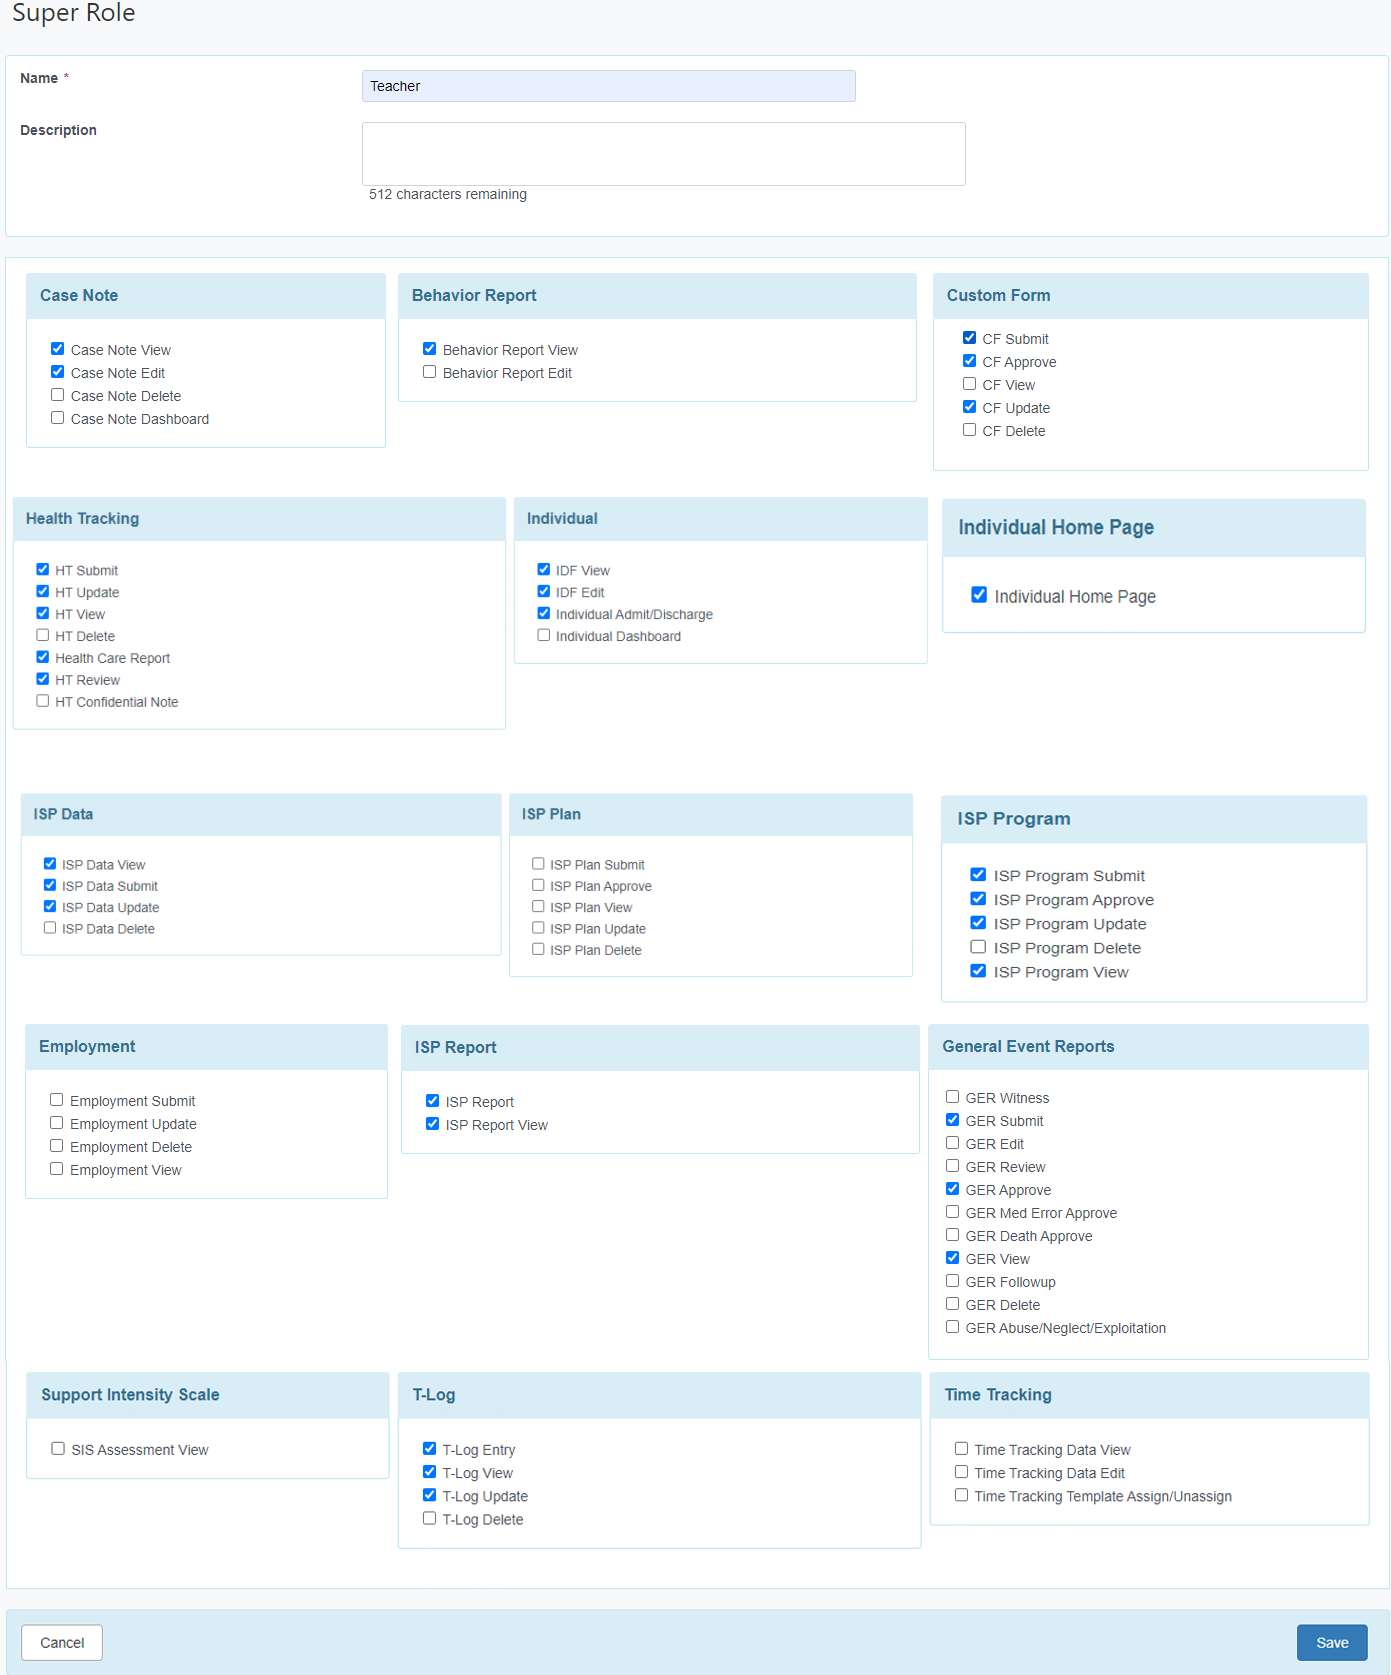1391x1675 pixels.
Task: Toggle the HT Update checkbox
Action: [42, 591]
